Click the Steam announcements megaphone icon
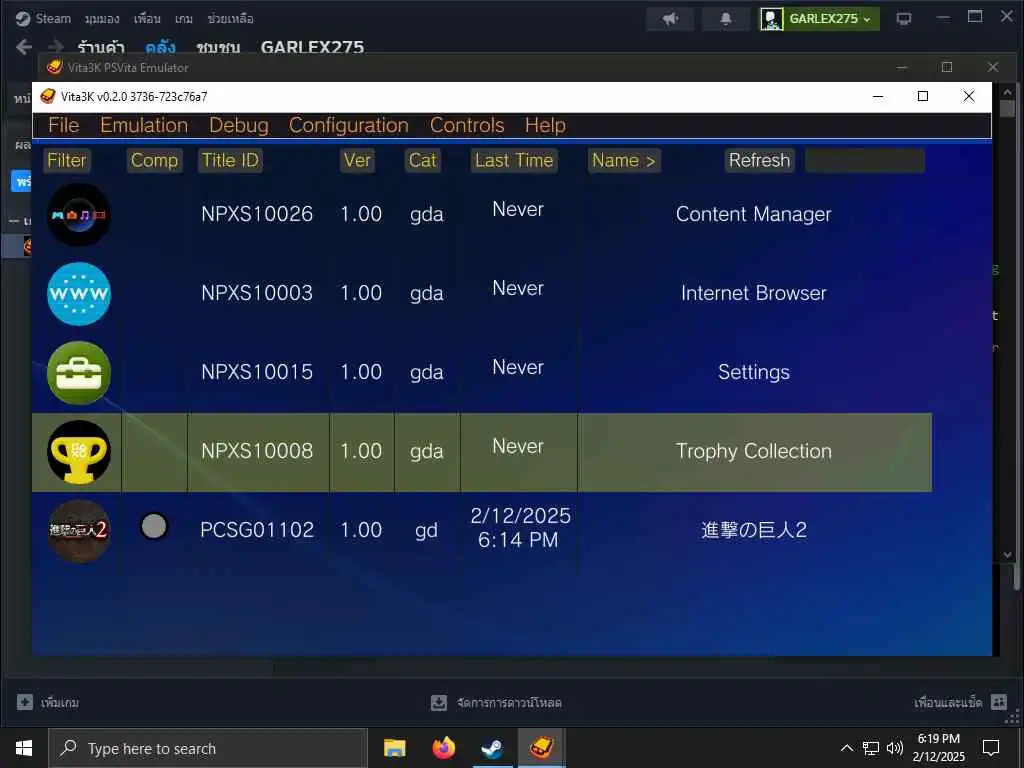 (x=670, y=18)
